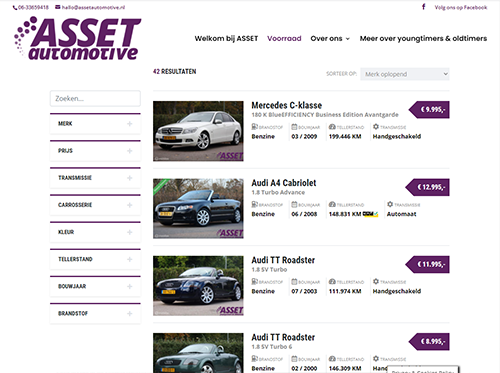Click the '07 / 2003' build date
The height and width of the screenshot is (373, 500).
pos(304,291)
